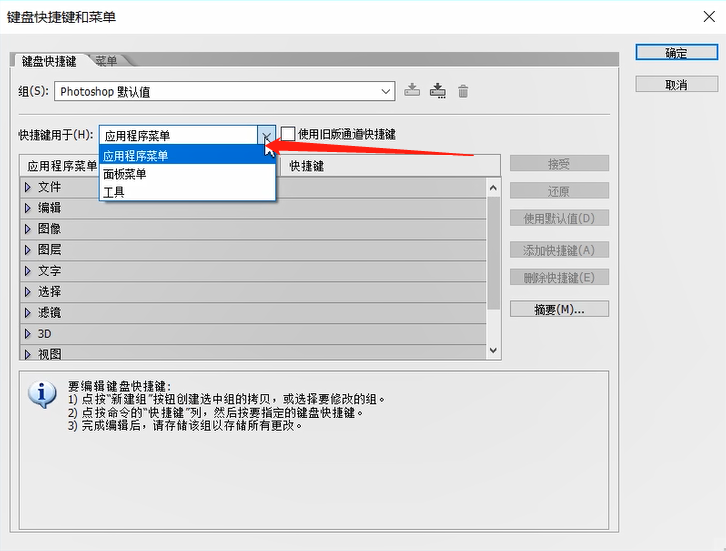
Task: Click the create new set icon
Action: [437, 91]
